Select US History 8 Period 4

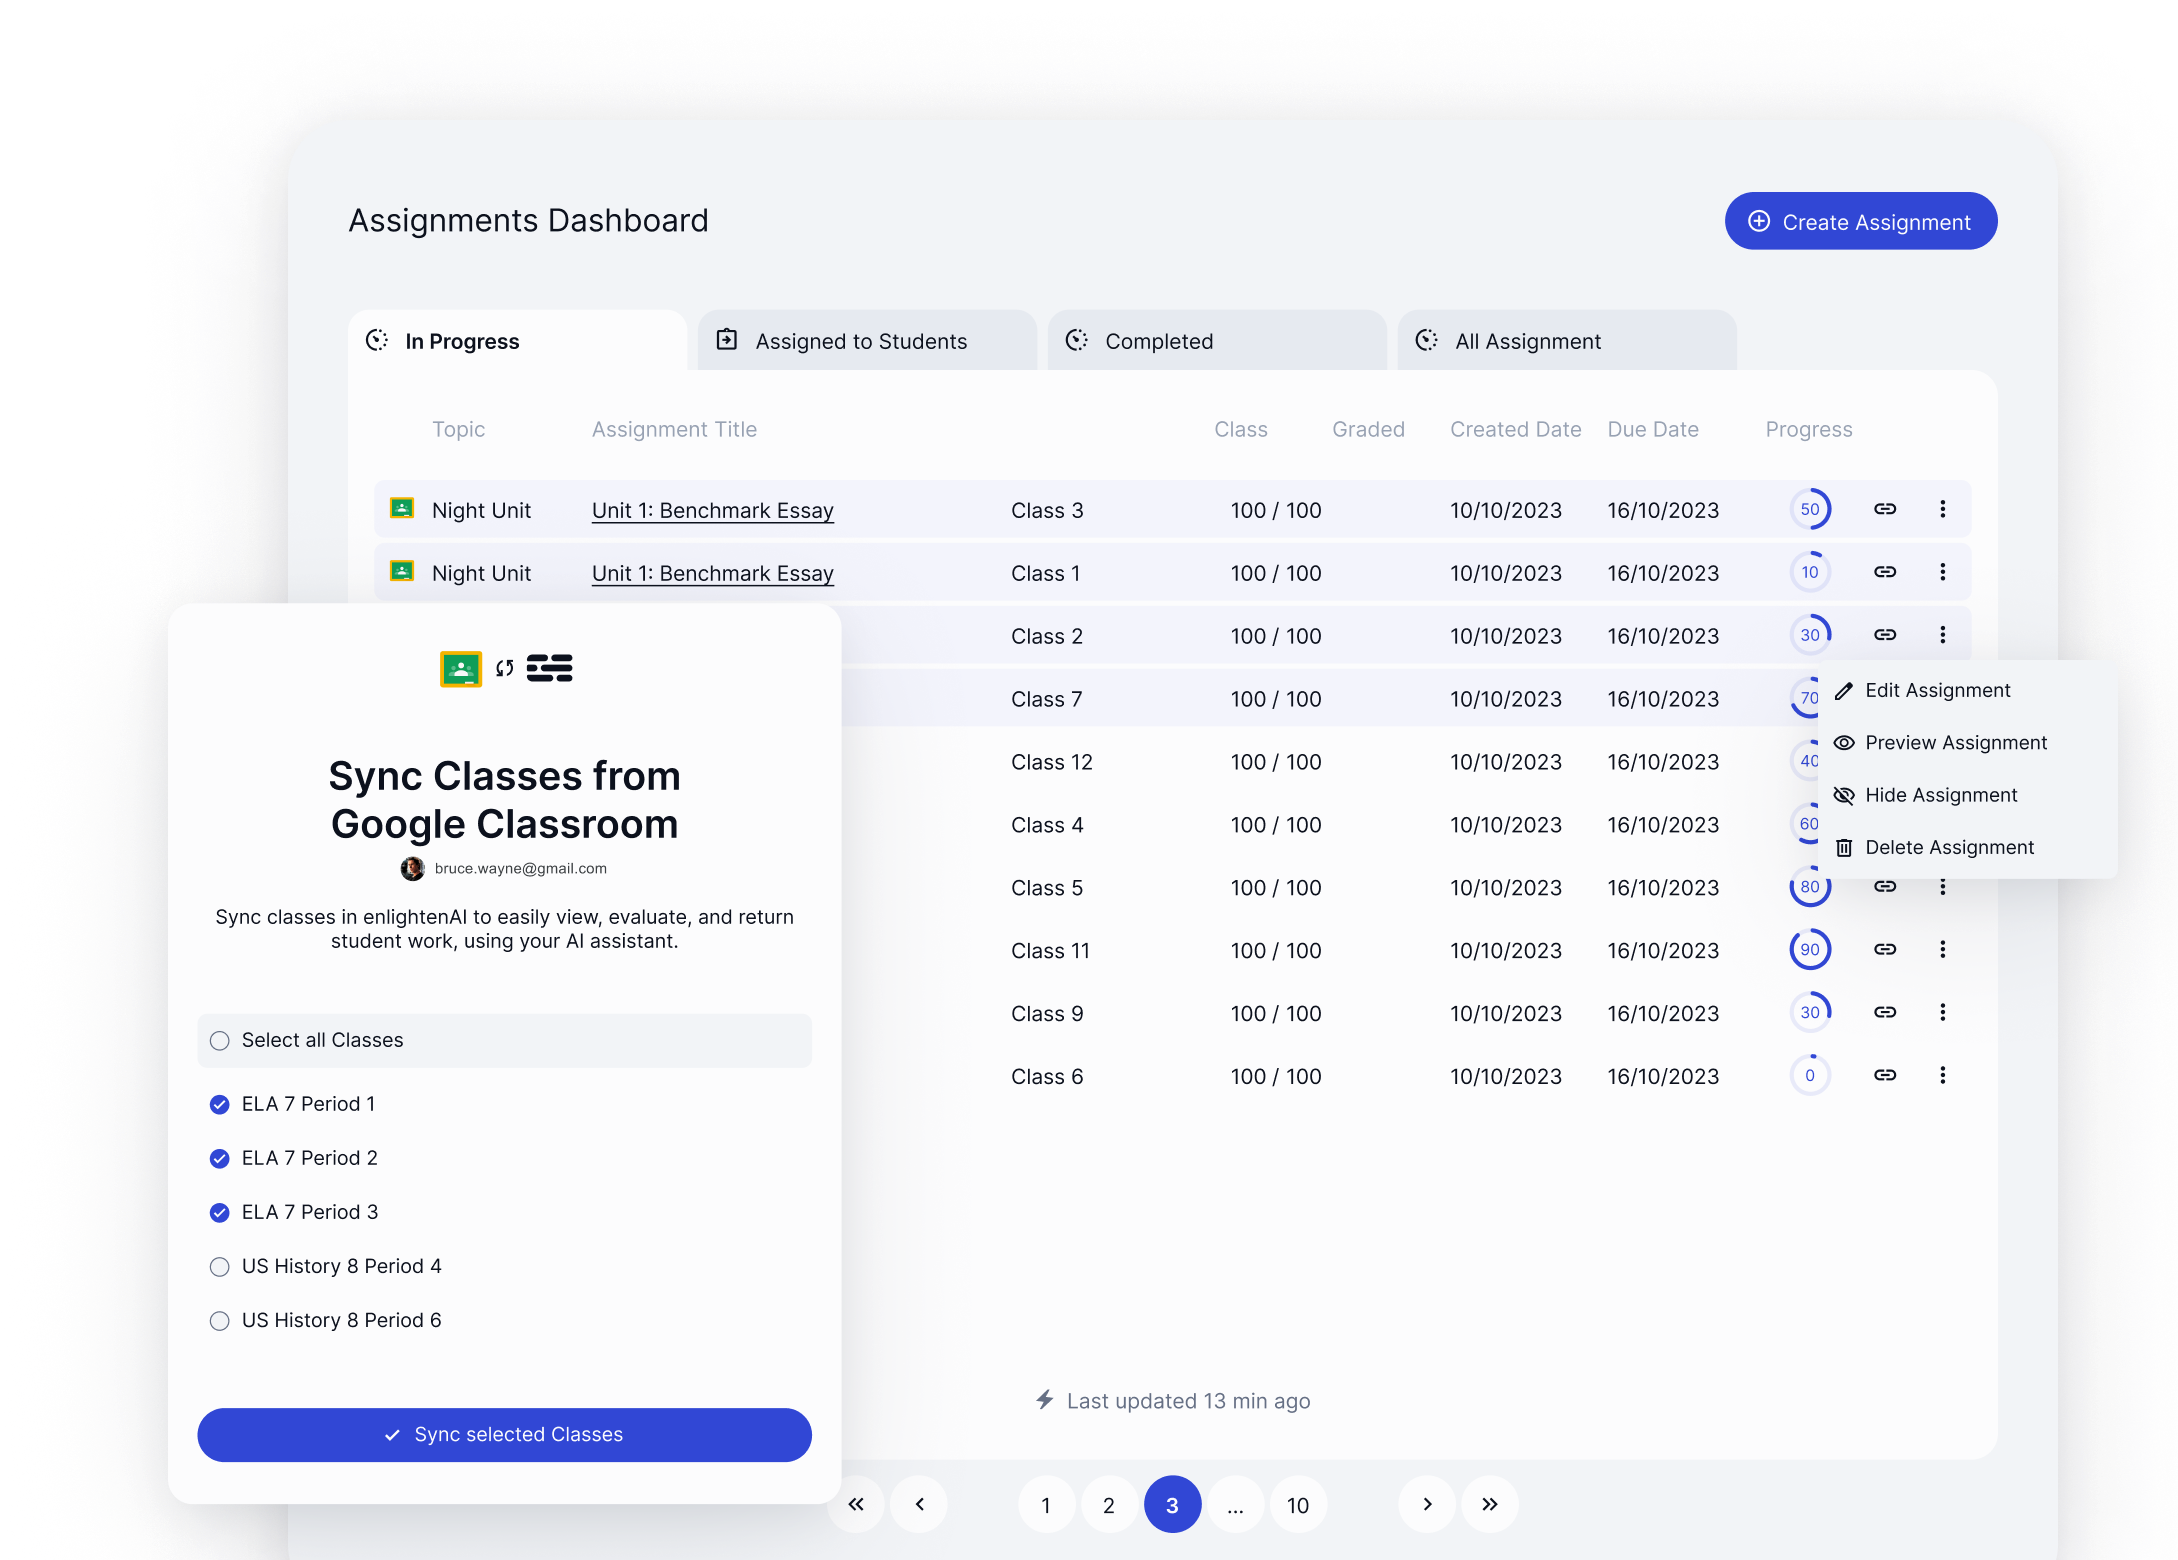coord(220,1267)
